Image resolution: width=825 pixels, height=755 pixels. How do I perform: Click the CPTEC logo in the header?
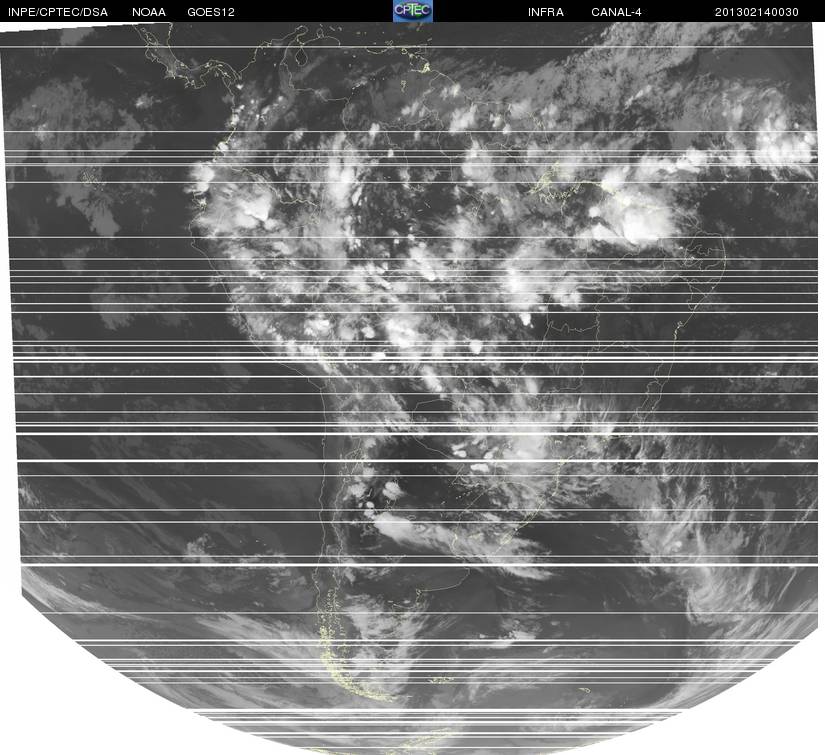click(x=413, y=11)
